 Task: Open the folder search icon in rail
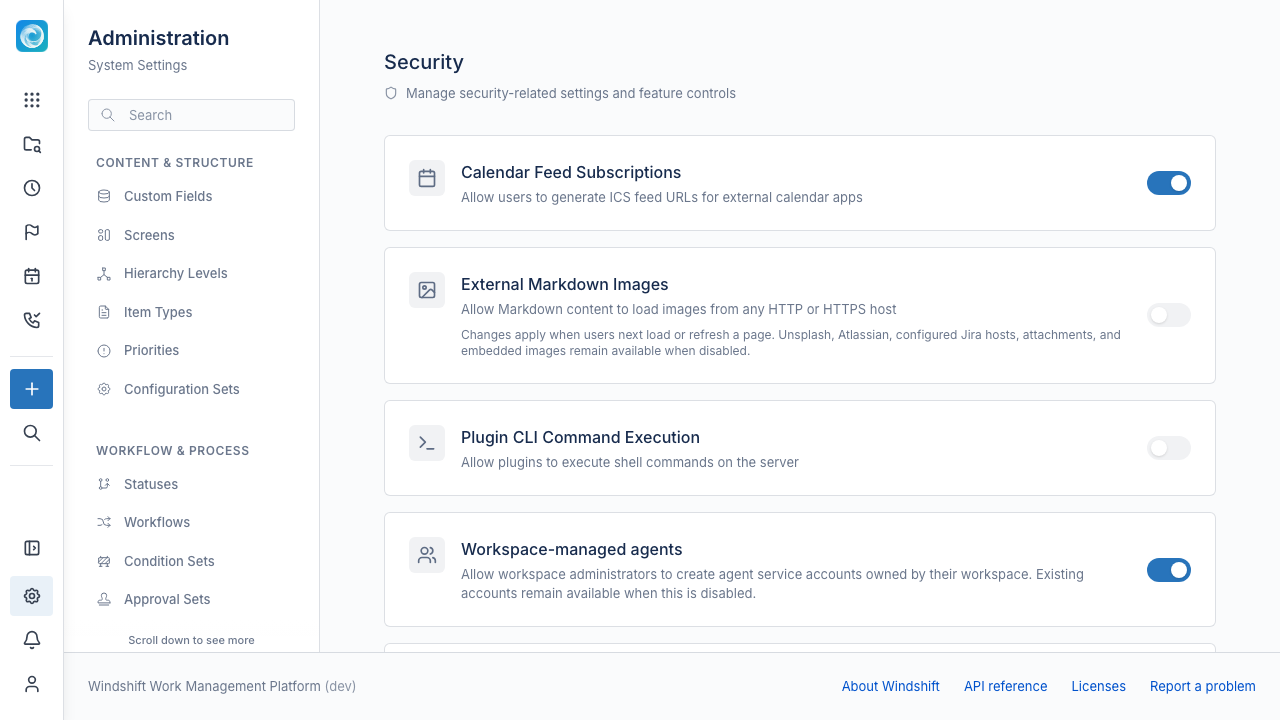coord(32,144)
